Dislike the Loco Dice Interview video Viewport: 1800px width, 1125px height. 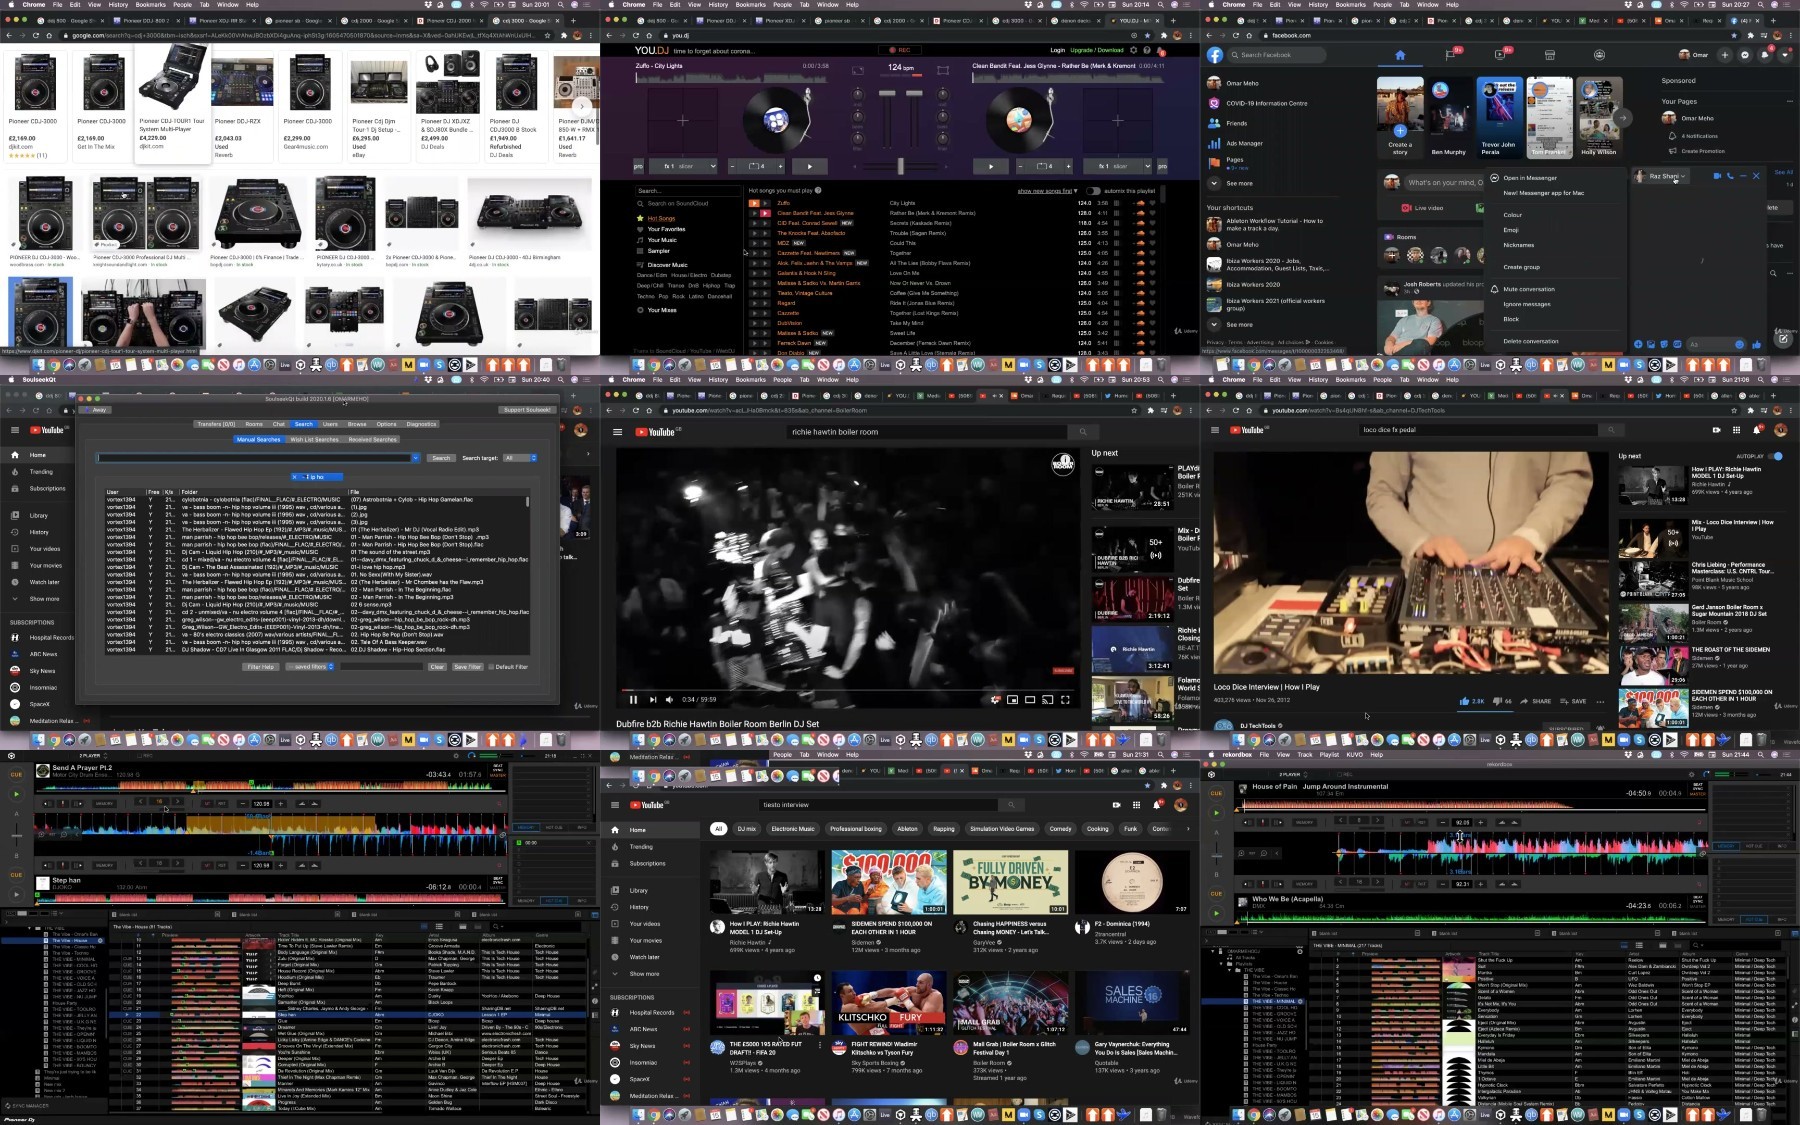(1498, 701)
